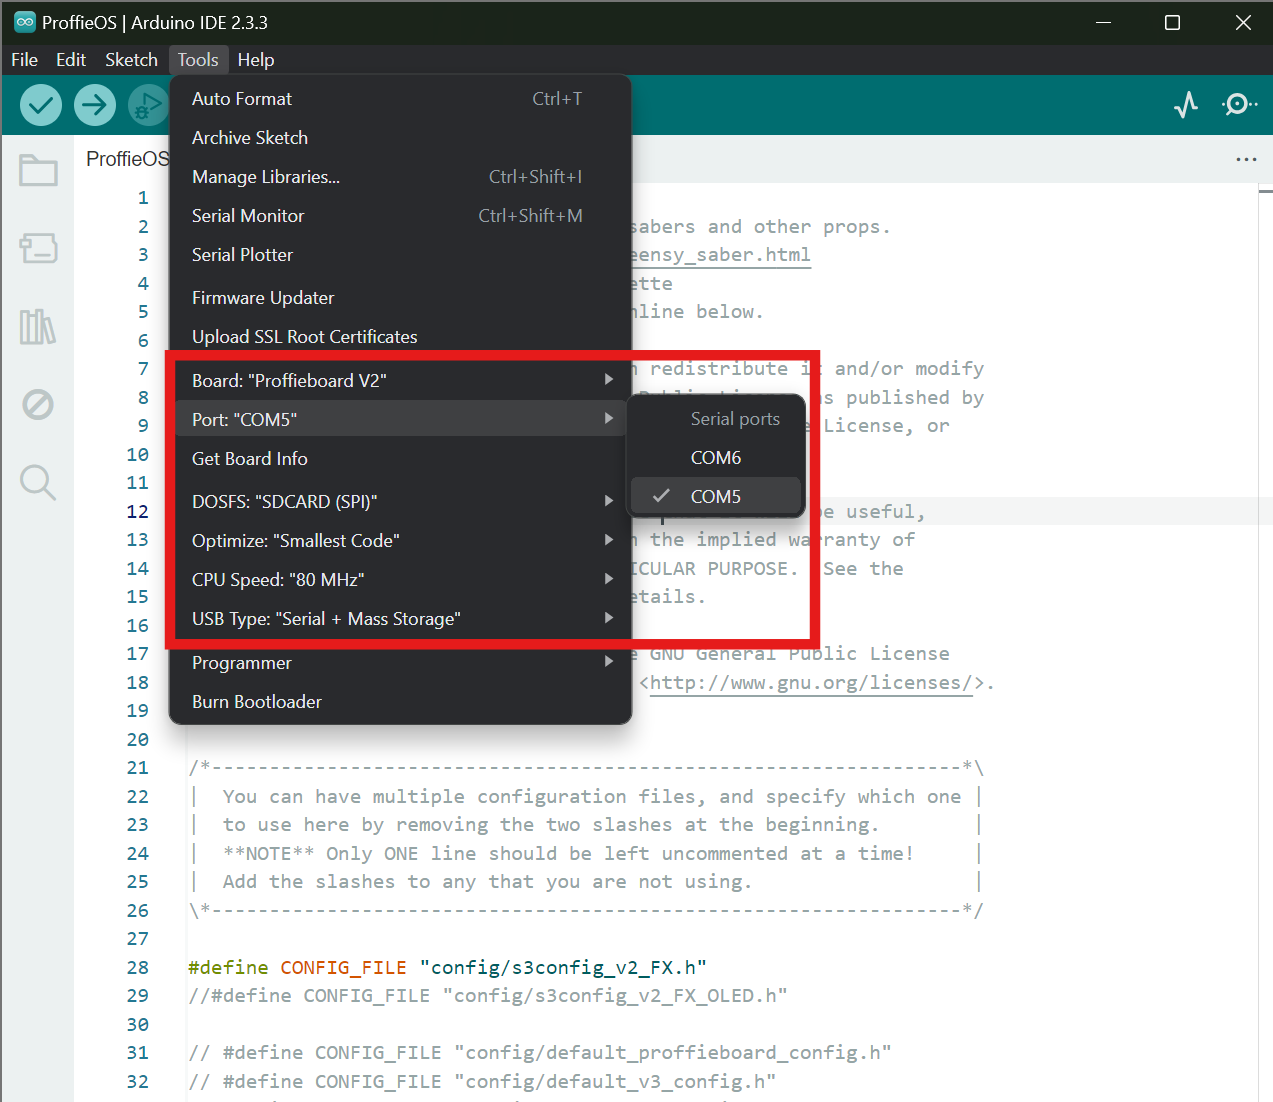1273x1102 pixels.
Task: Expand the Port "COM5" submenu
Action: 400,419
